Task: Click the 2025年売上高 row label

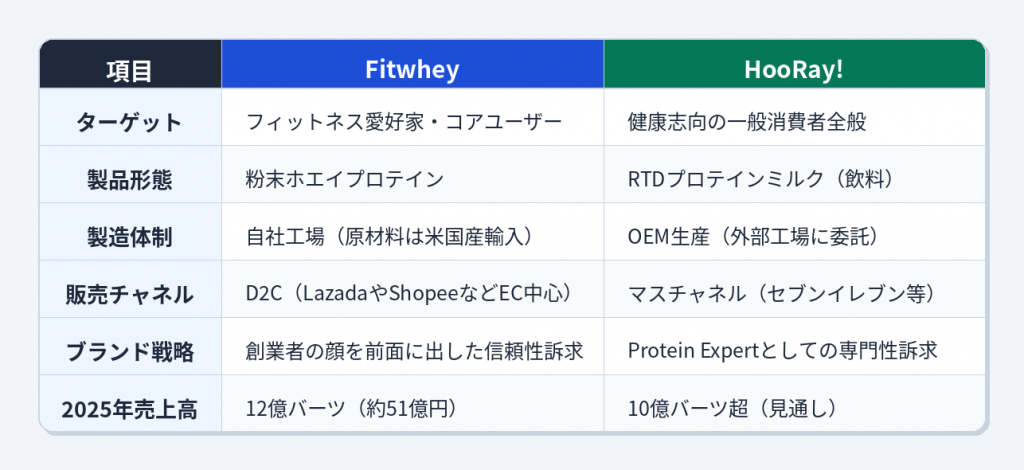Action: [x=130, y=408]
